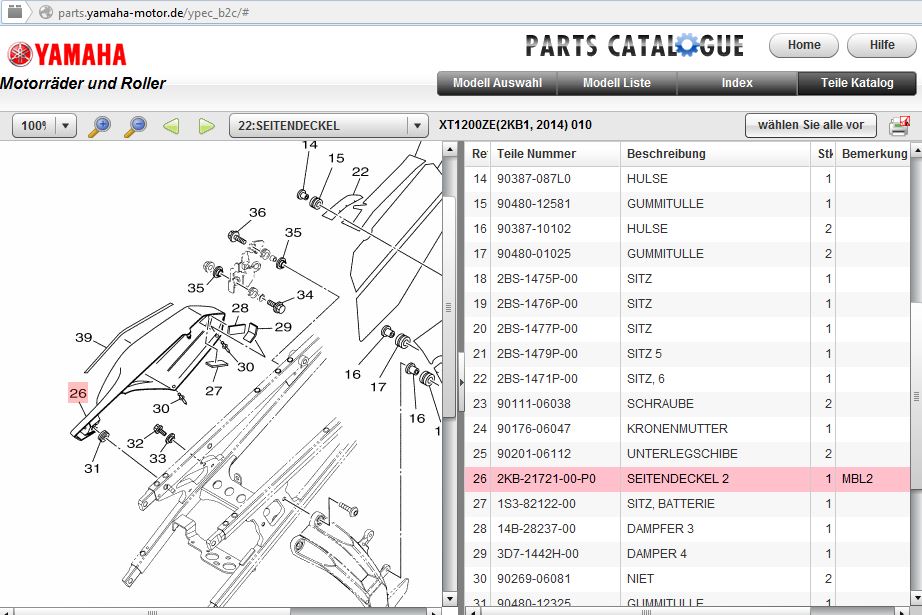Switch to the Modell Auswahl tab
Image resolution: width=922 pixels, height=615 pixels.
(x=497, y=83)
